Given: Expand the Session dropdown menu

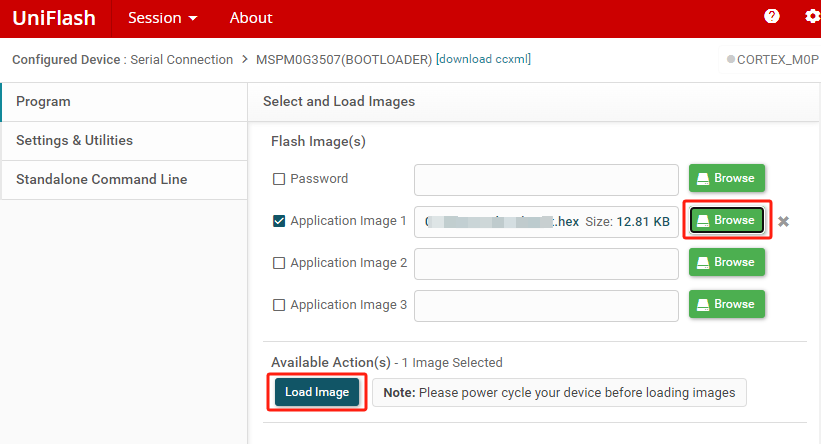Looking at the screenshot, I should coord(163,18).
